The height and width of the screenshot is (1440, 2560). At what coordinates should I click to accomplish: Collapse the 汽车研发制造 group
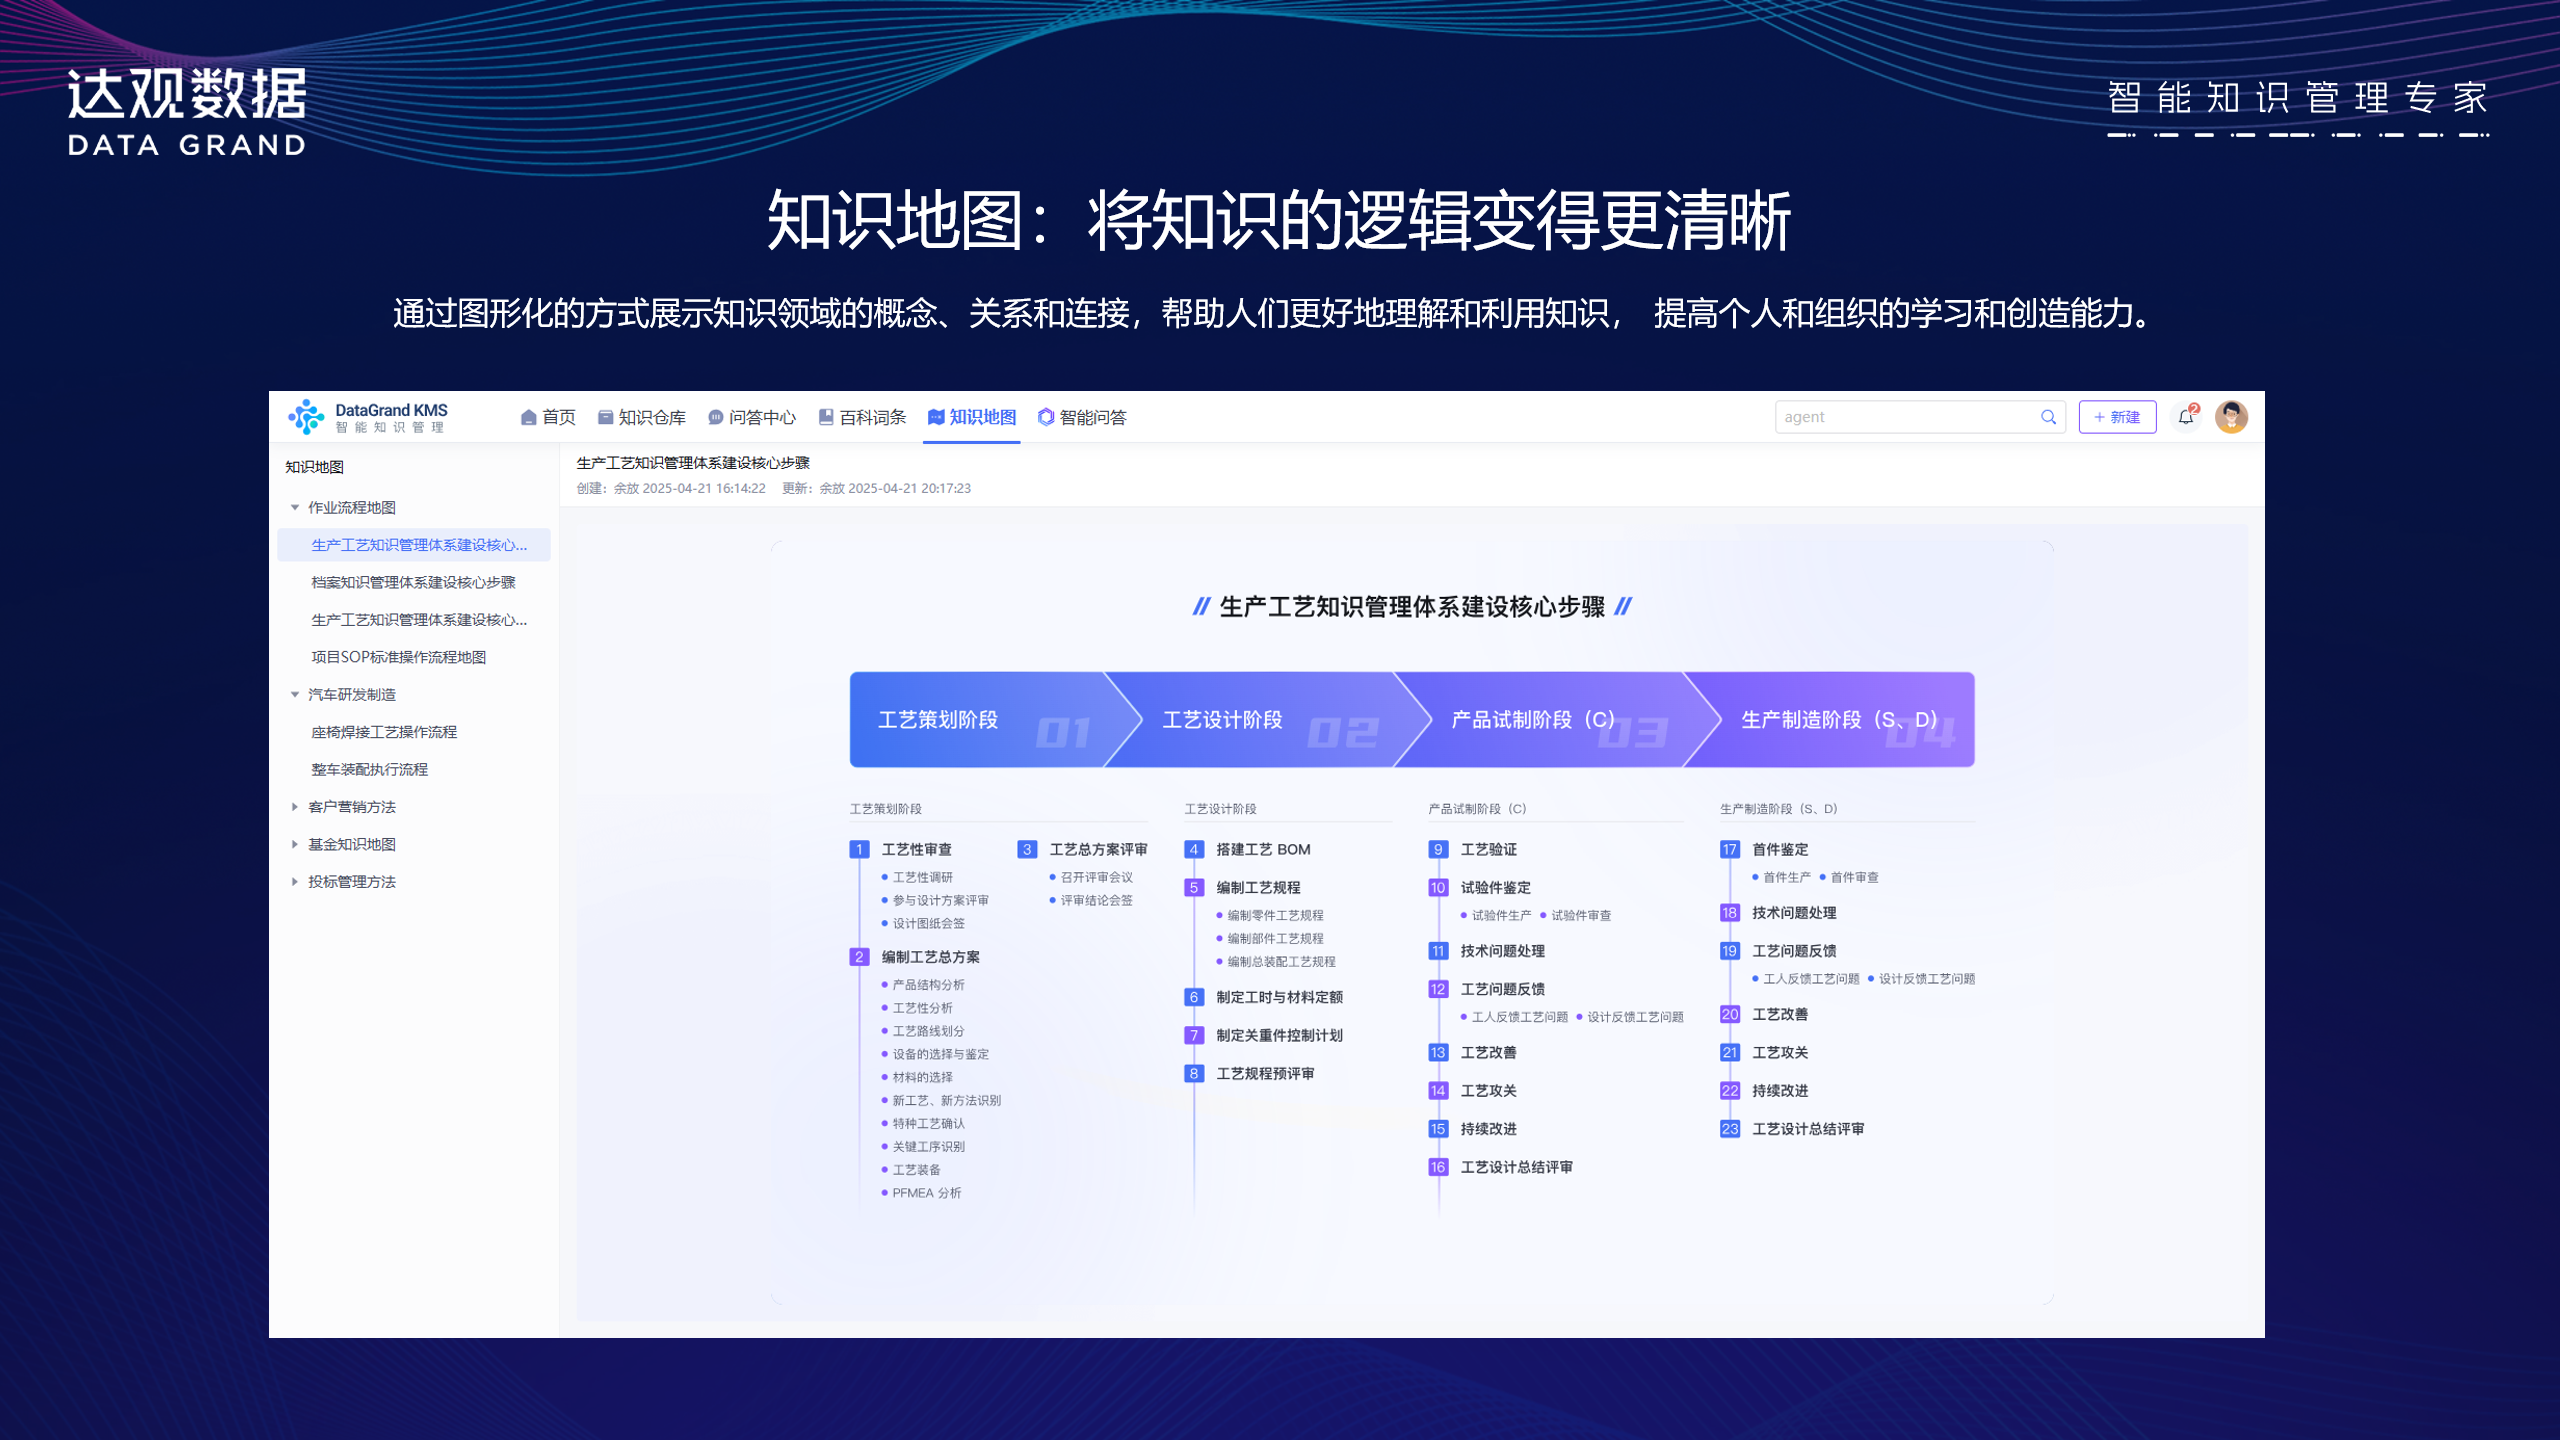293,694
